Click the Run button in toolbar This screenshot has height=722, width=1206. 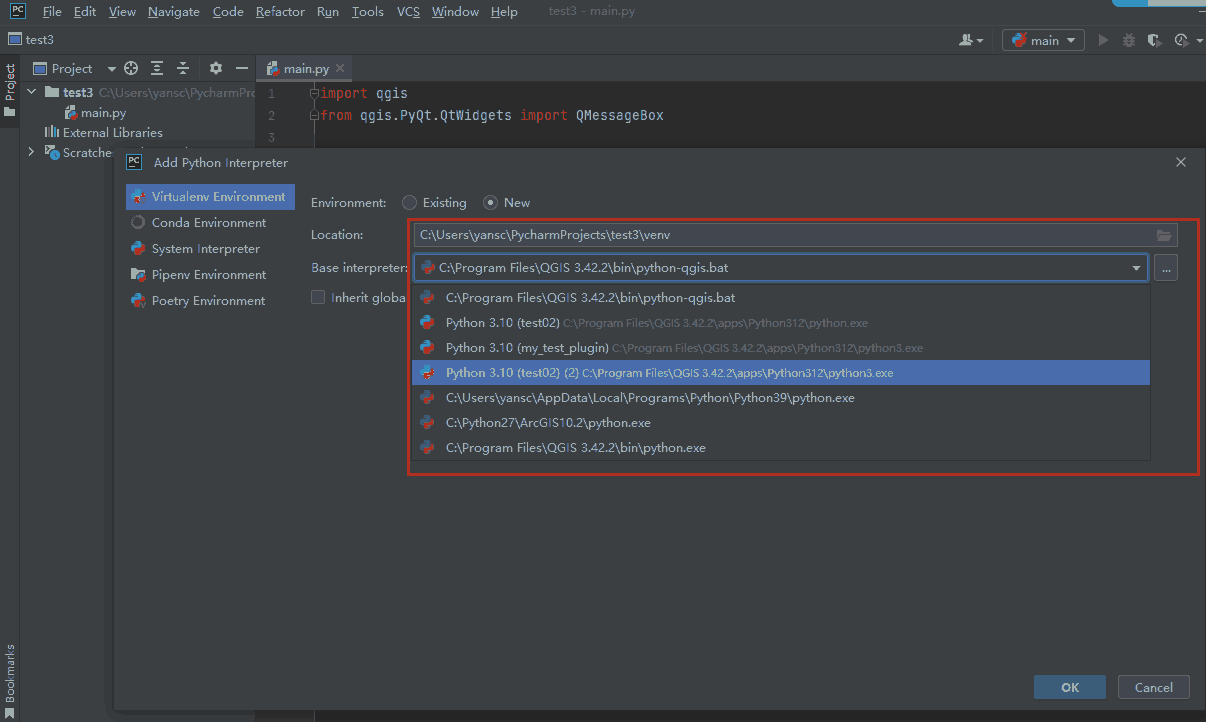[x=1103, y=40]
